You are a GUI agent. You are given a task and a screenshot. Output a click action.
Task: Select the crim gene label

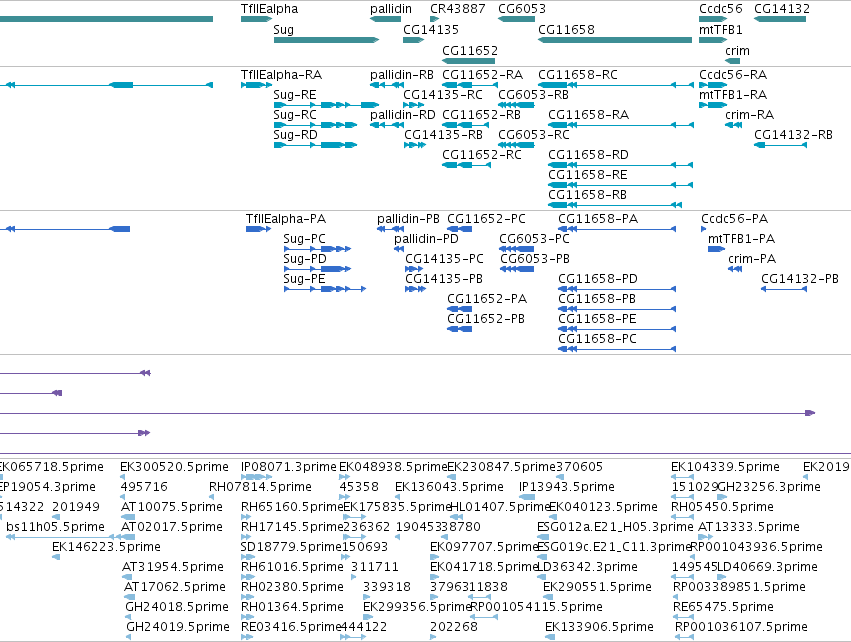pos(738,50)
